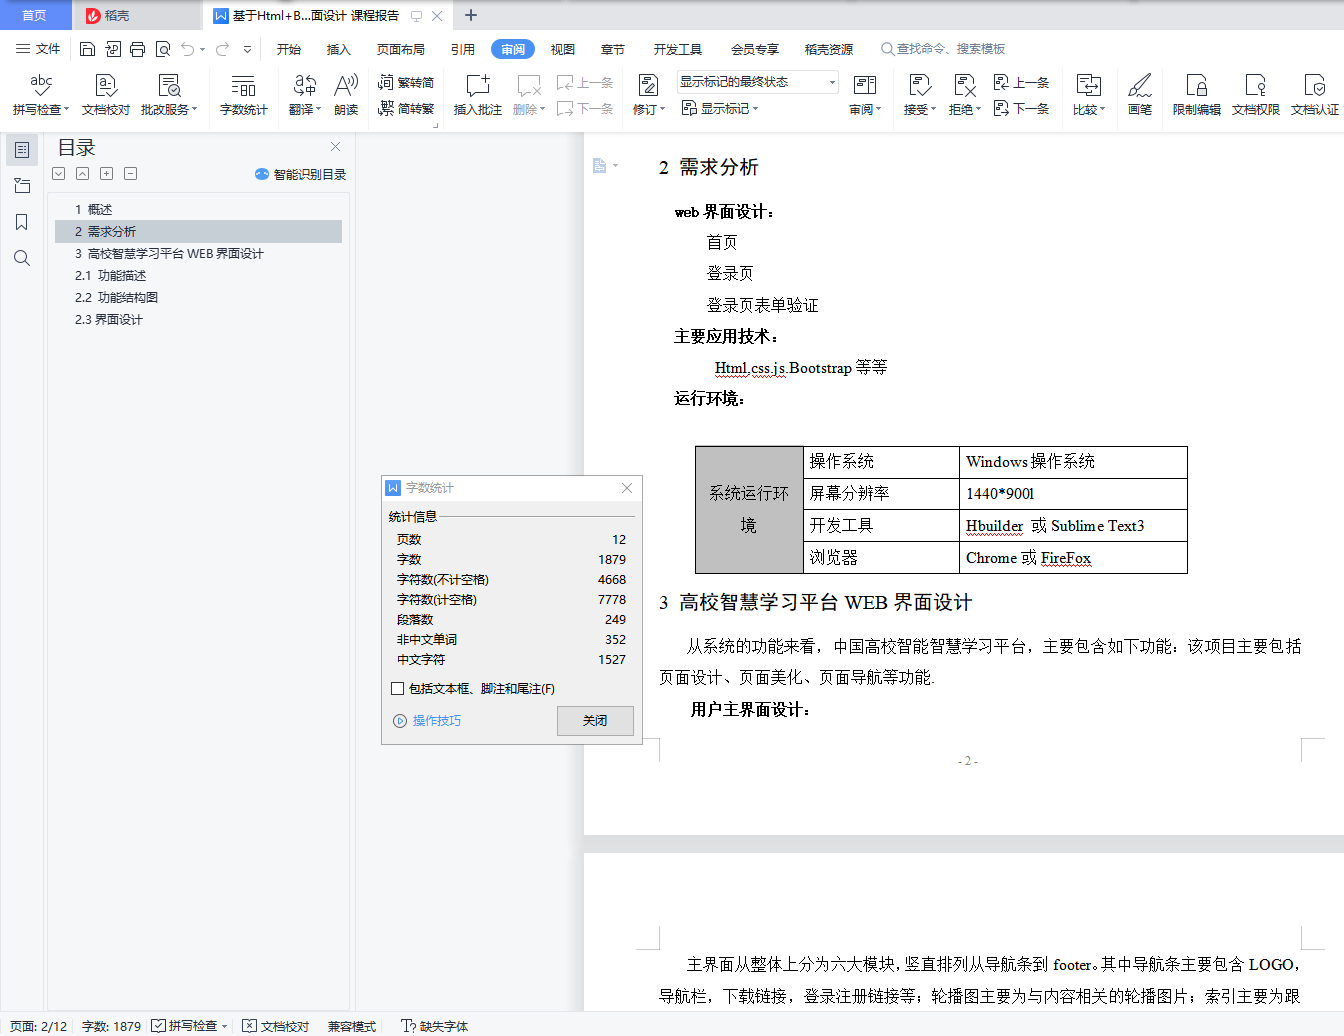Open the 操作技巧 link in dialog
Image resolution: width=1344 pixels, height=1036 pixels.
(x=428, y=721)
